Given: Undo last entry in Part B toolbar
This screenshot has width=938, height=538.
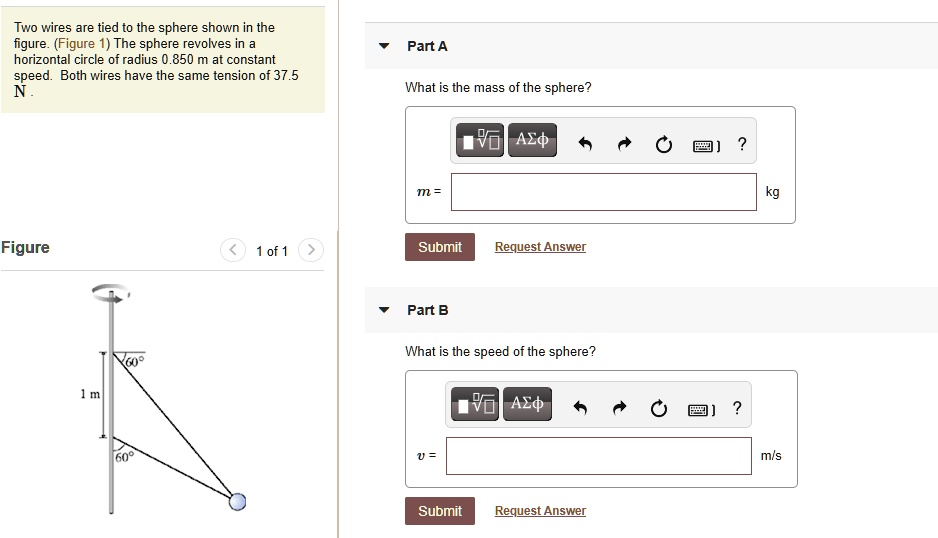Looking at the screenshot, I should click(582, 409).
